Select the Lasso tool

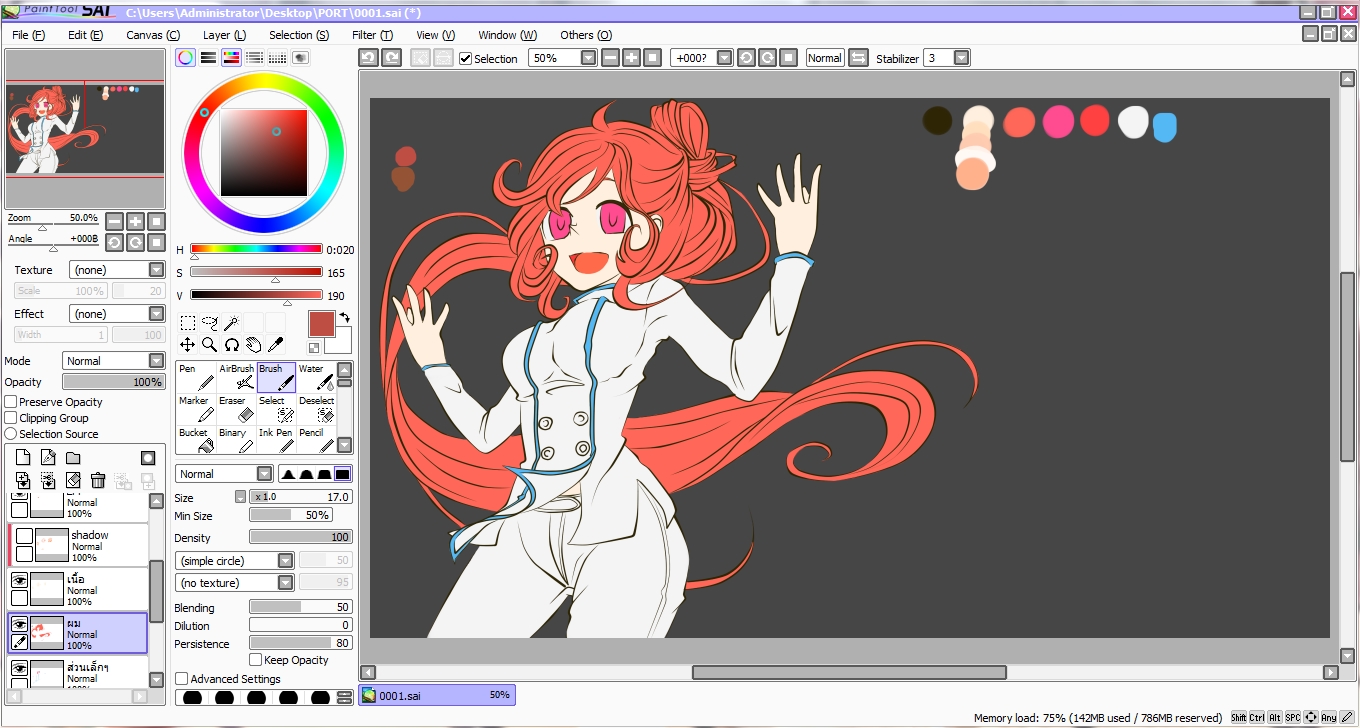point(210,323)
